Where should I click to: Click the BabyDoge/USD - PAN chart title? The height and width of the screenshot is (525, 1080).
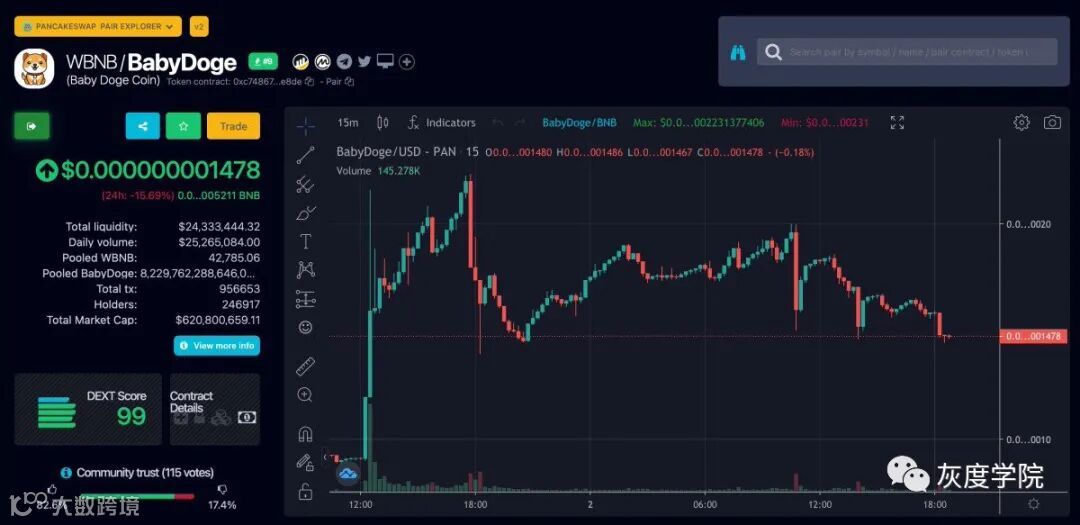click(x=396, y=152)
